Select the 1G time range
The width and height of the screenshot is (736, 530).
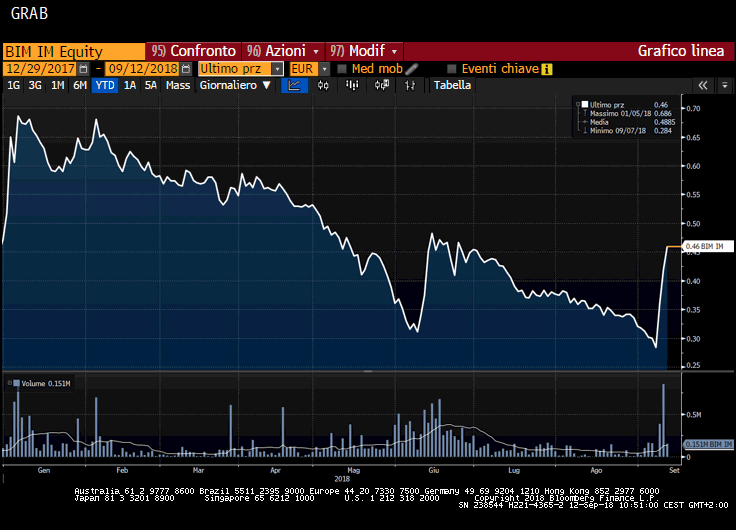[13, 85]
